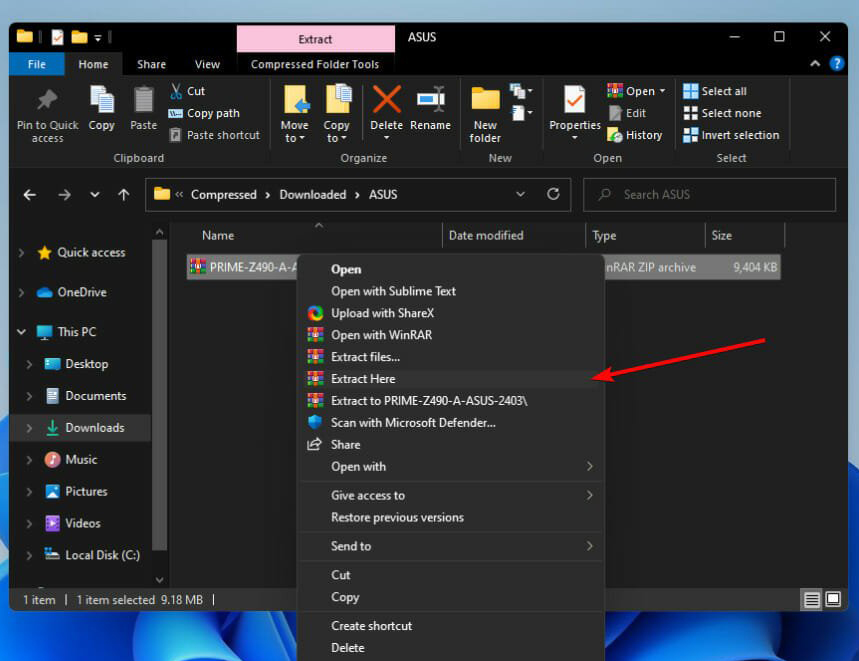Viewport: 859px width, 661px height.
Task: Click Paste shortcut in Clipboard group
Action: click(214, 135)
